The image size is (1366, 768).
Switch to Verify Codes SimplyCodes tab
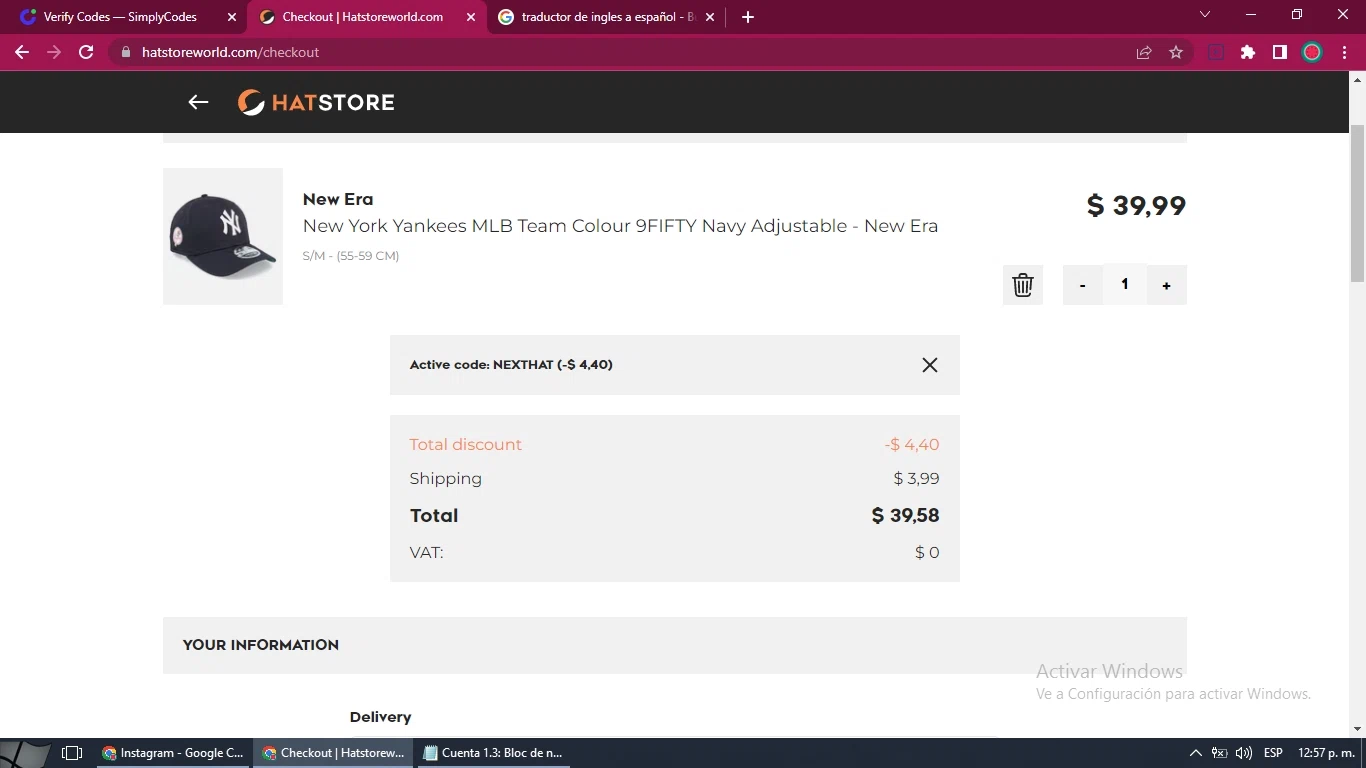120,17
